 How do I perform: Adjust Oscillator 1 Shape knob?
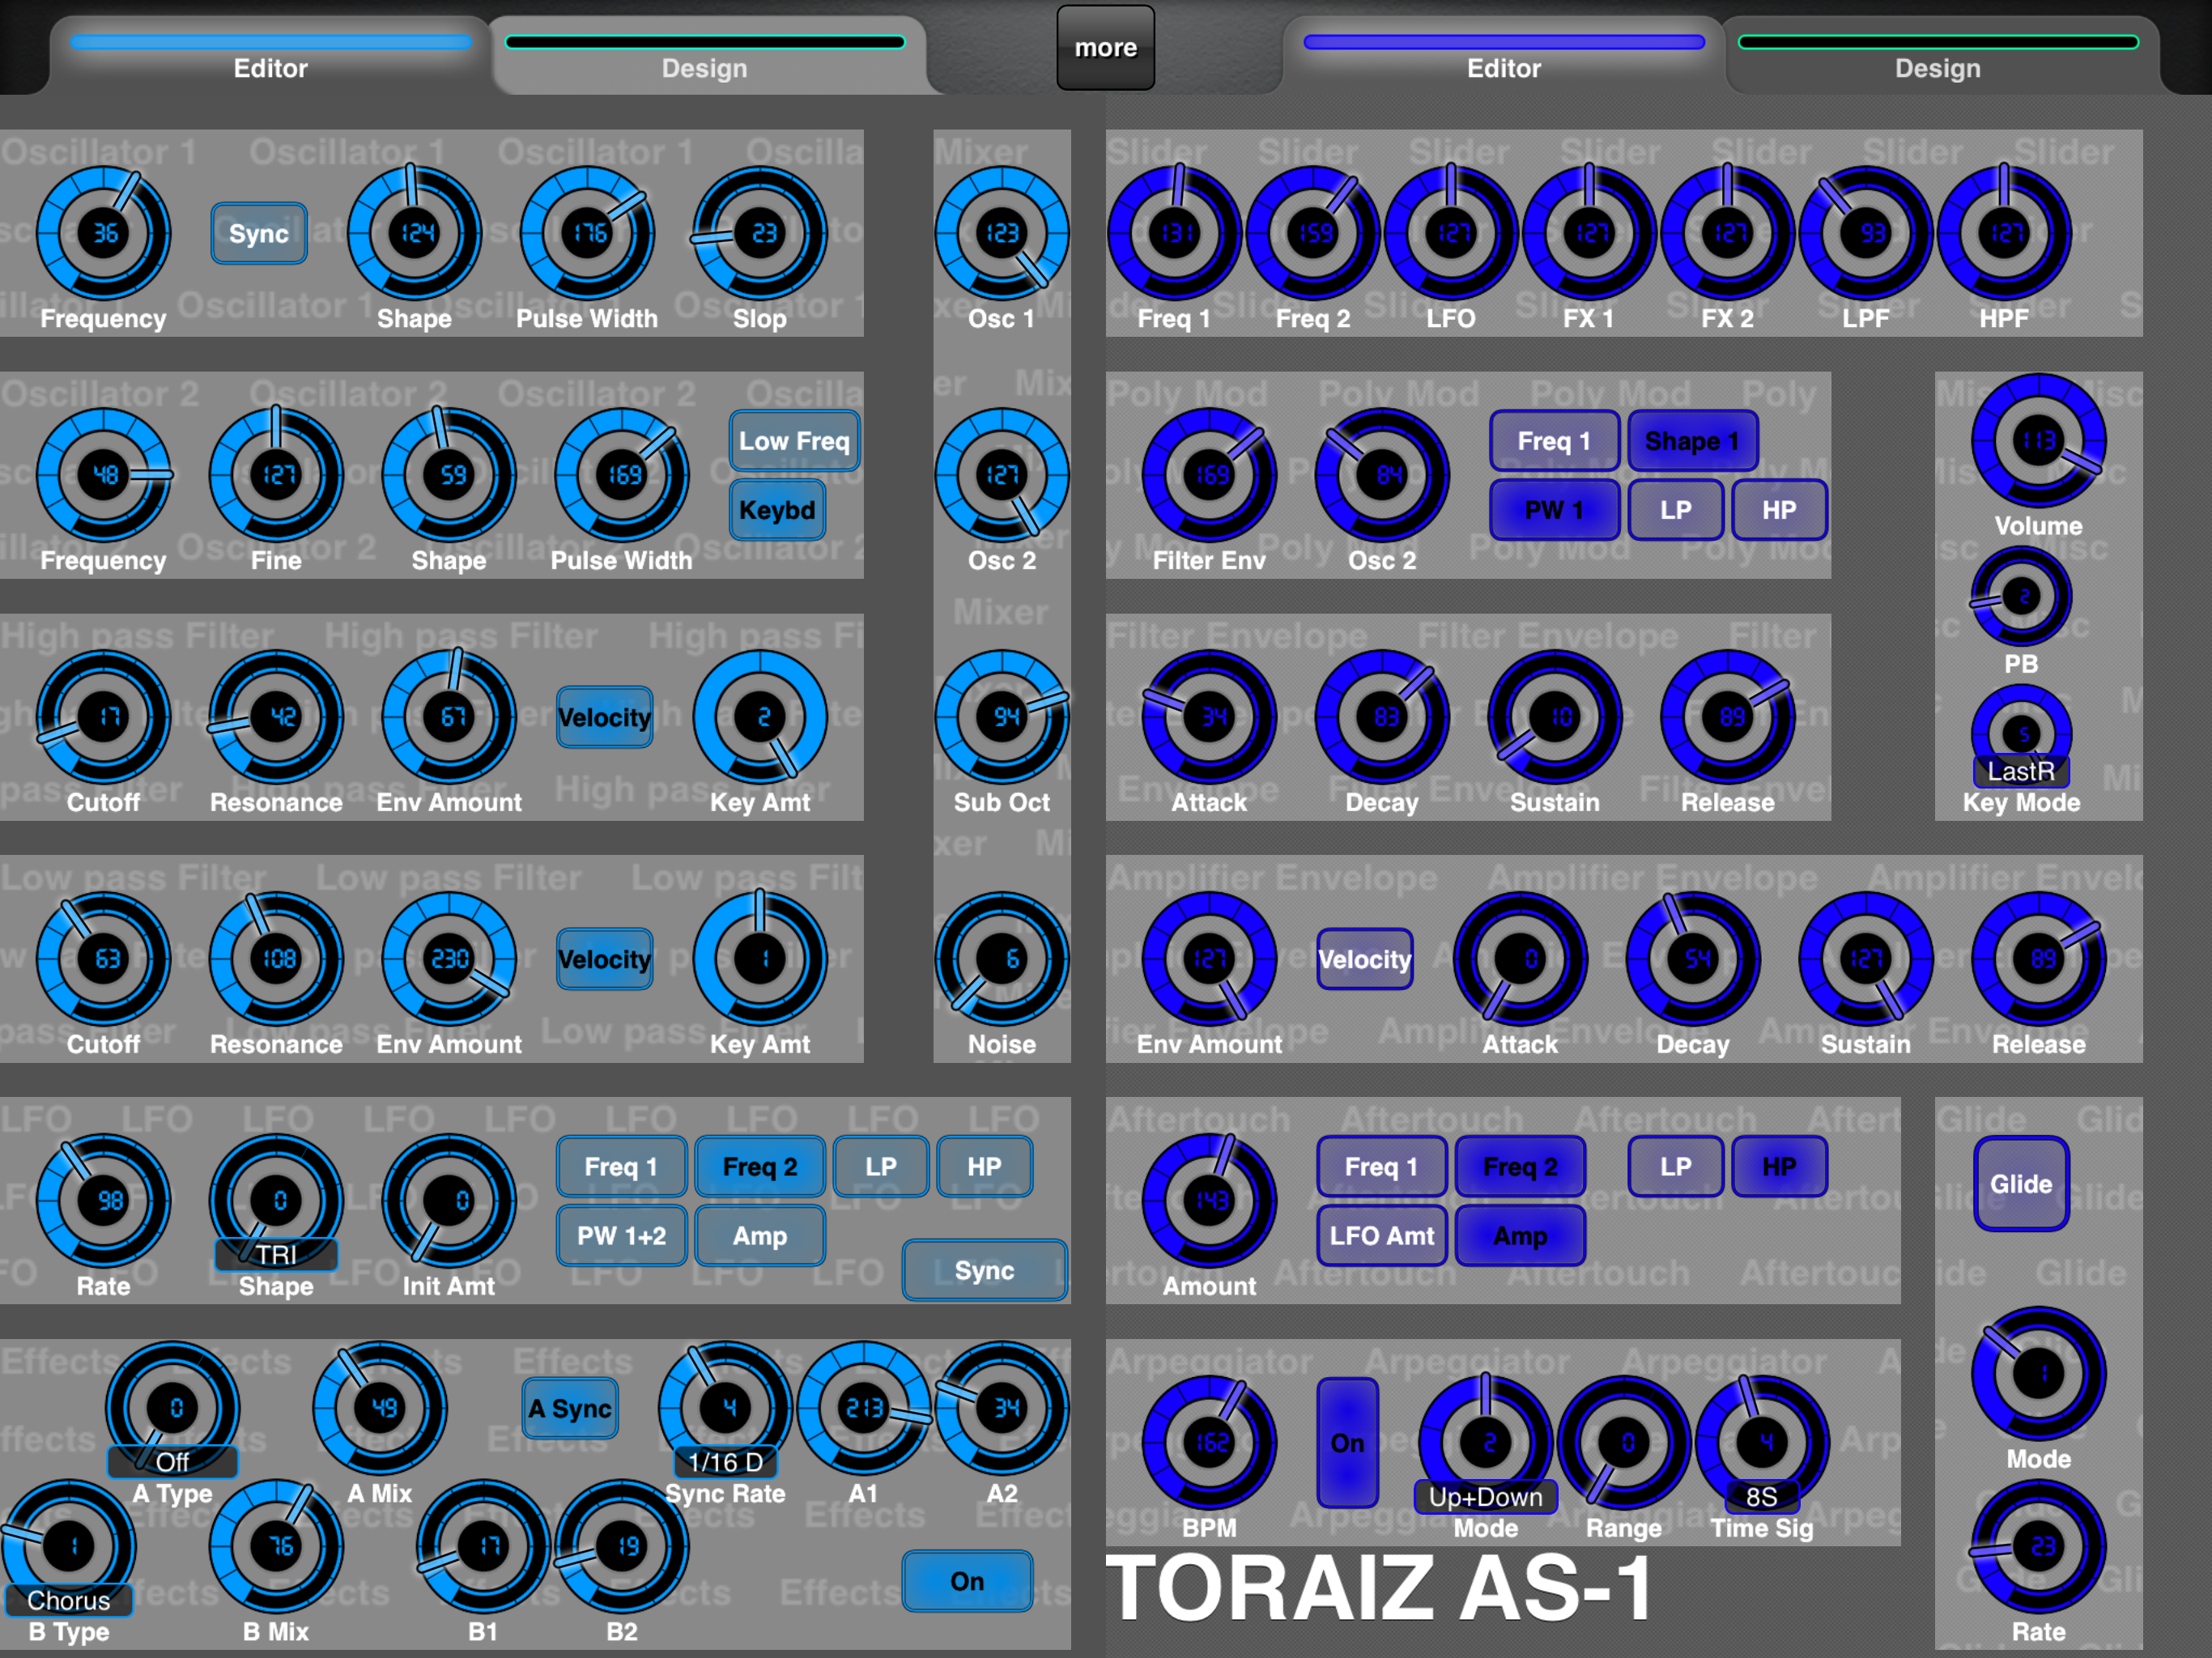coord(415,233)
